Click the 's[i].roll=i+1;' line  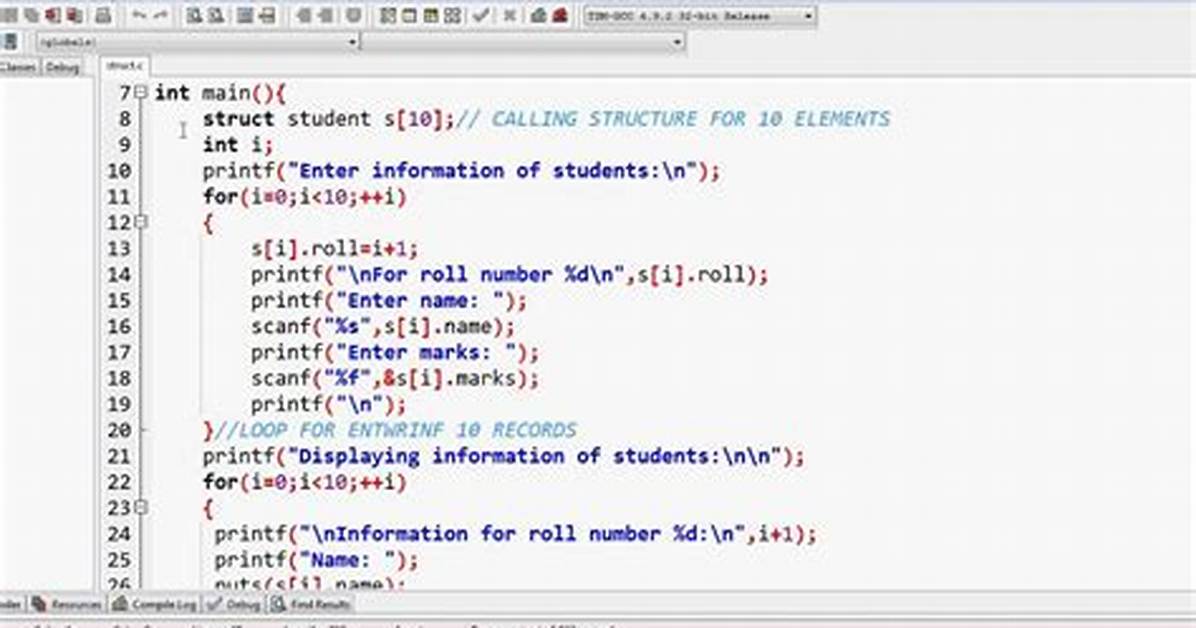pos(334,249)
